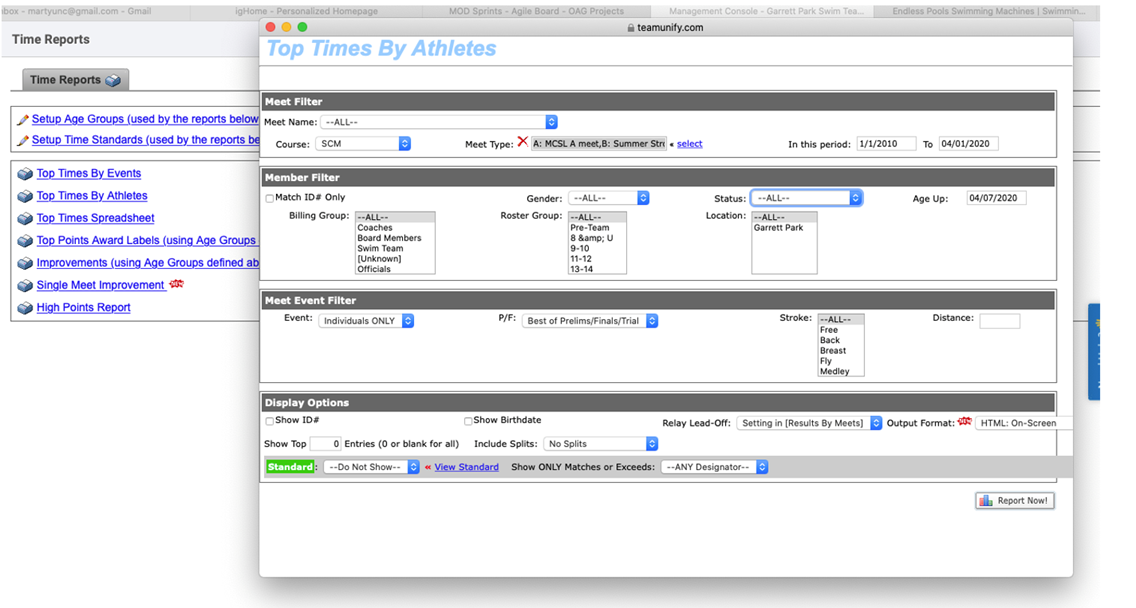The width and height of the screenshot is (1136, 608).
Task: Select Medley in Stroke list
Action: click(x=840, y=371)
